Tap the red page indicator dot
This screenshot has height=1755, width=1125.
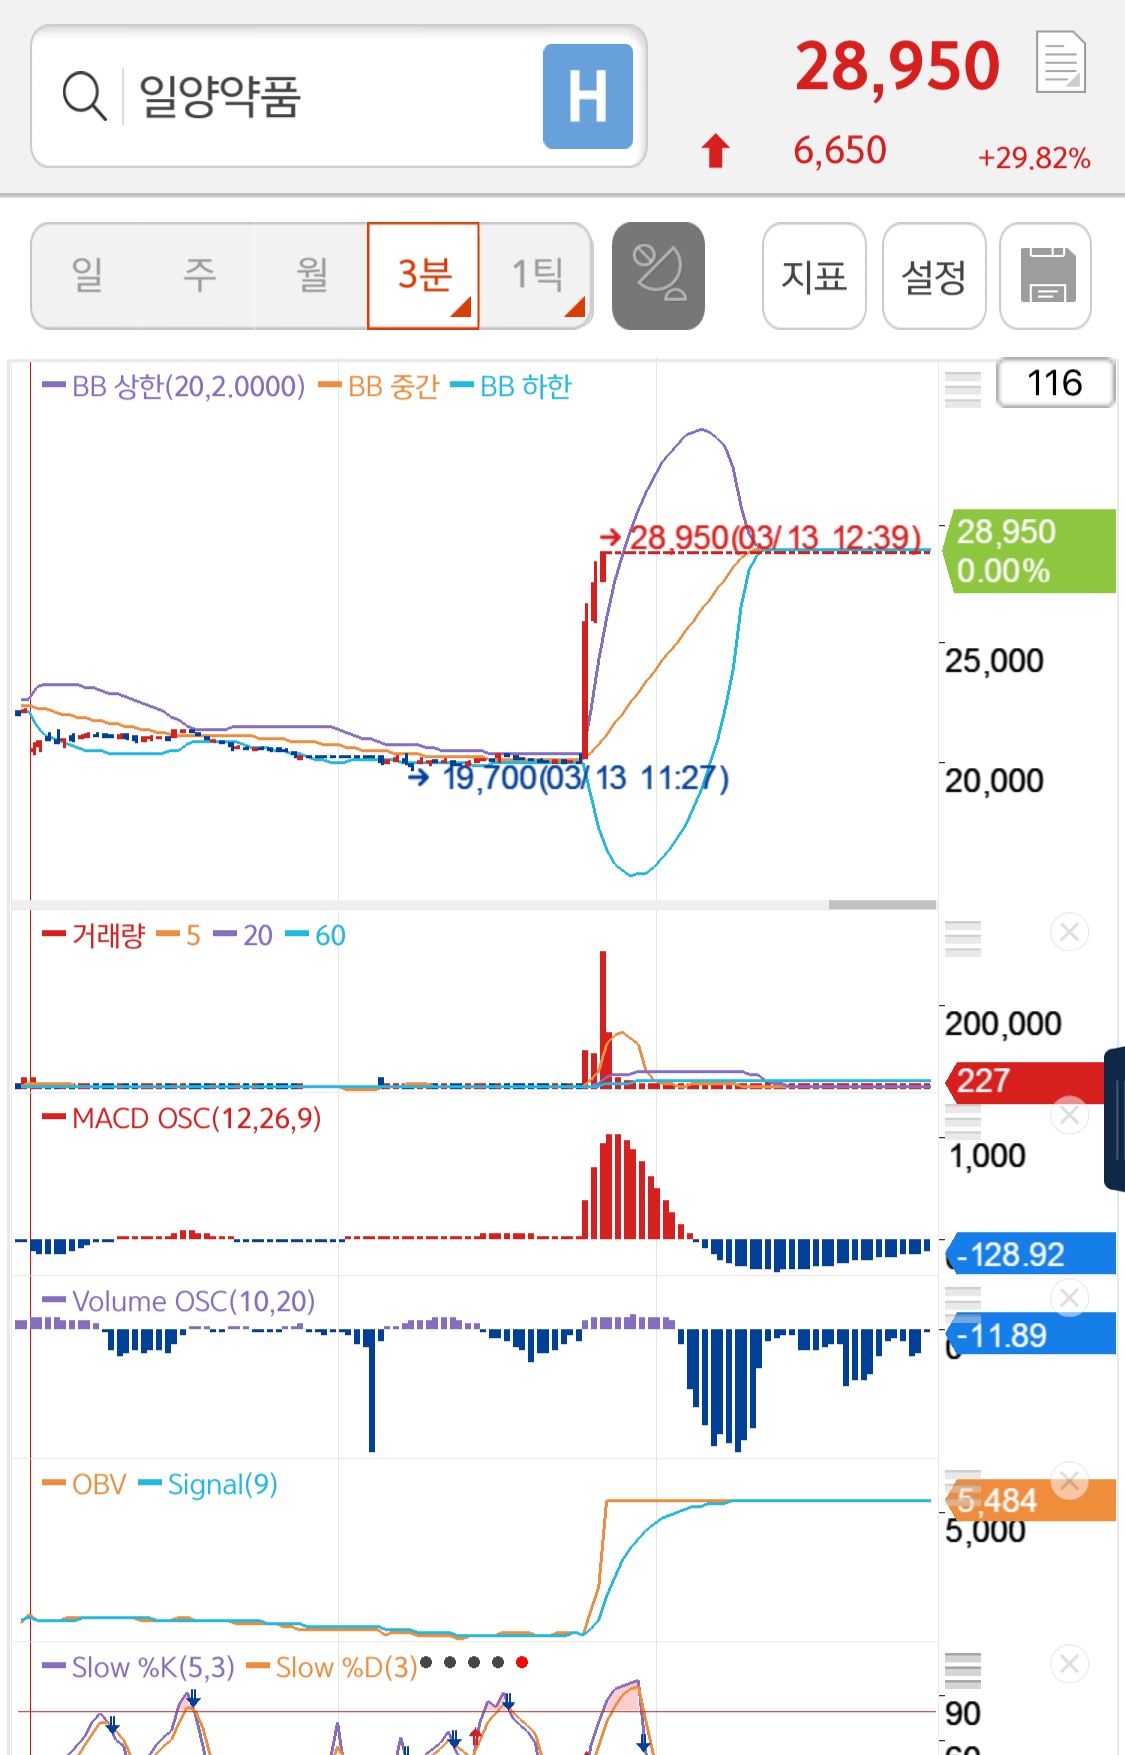pos(521,1662)
